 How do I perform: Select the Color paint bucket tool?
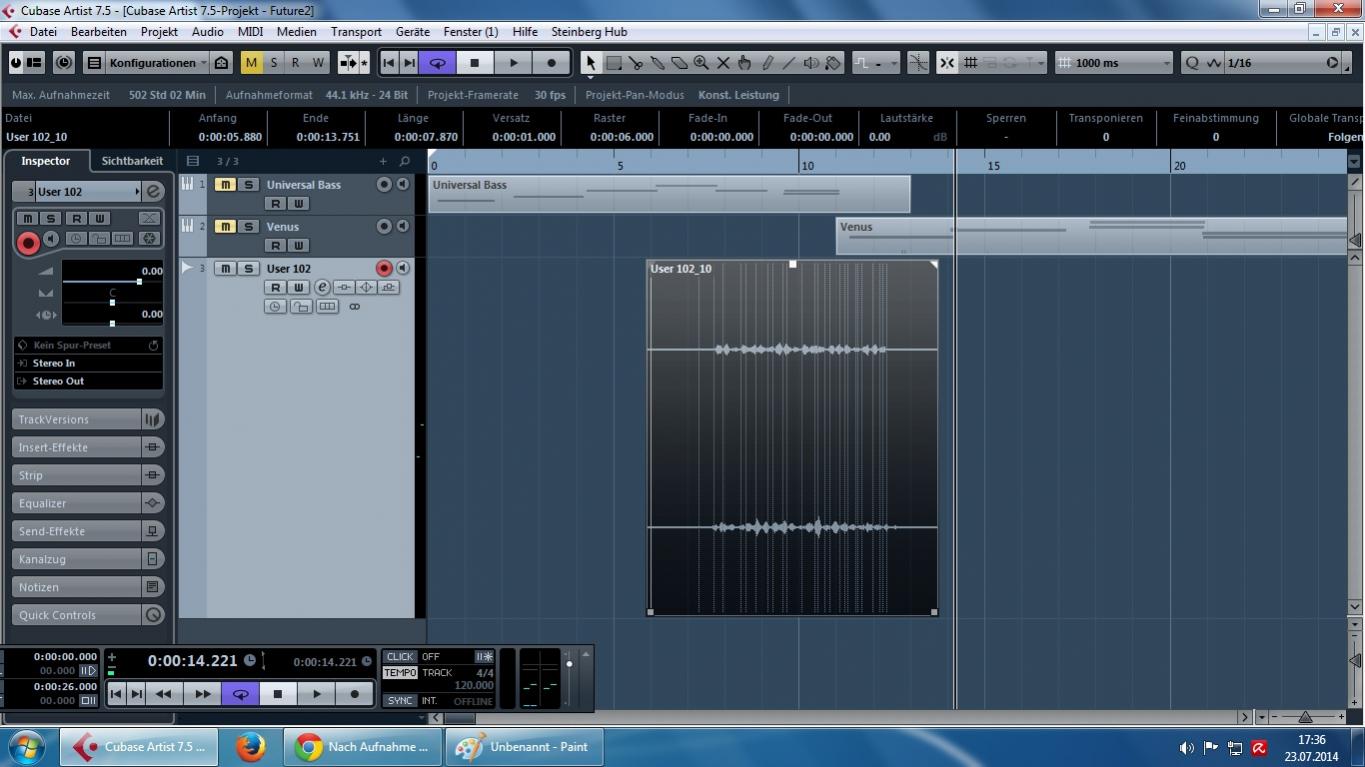coord(834,63)
